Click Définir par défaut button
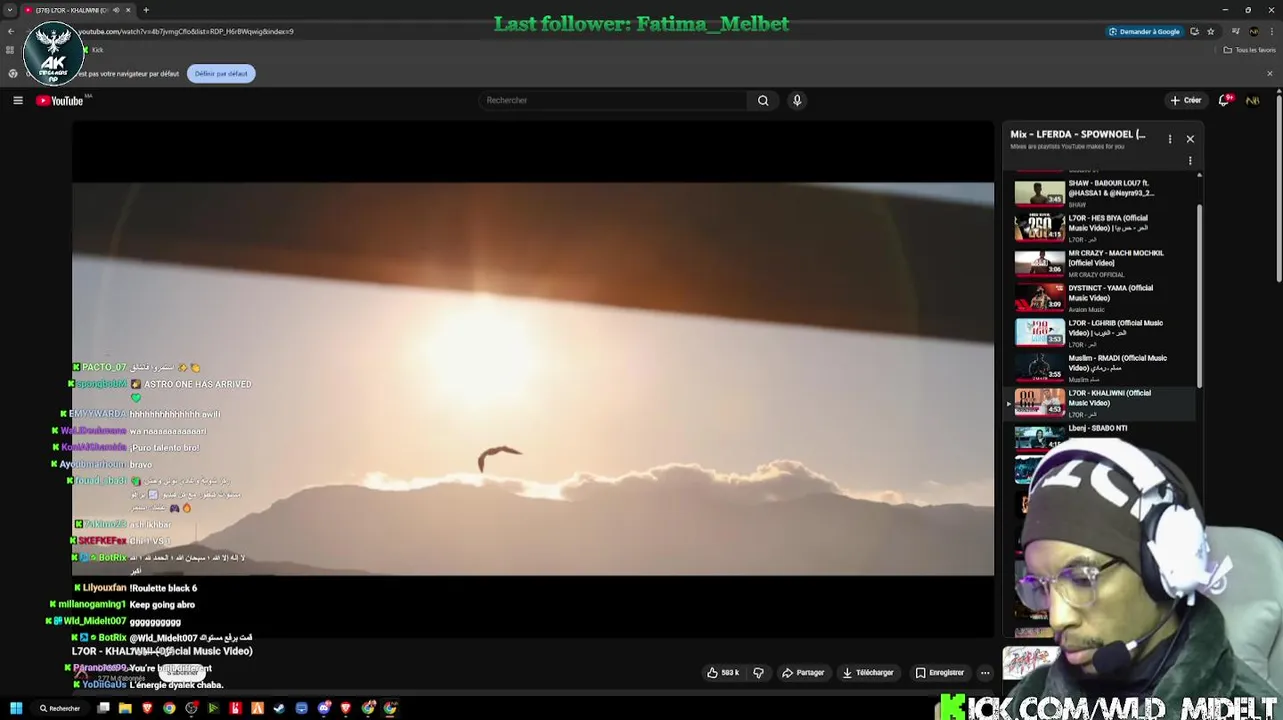Image resolution: width=1283 pixels, height=720 pixels. (221, 73)
